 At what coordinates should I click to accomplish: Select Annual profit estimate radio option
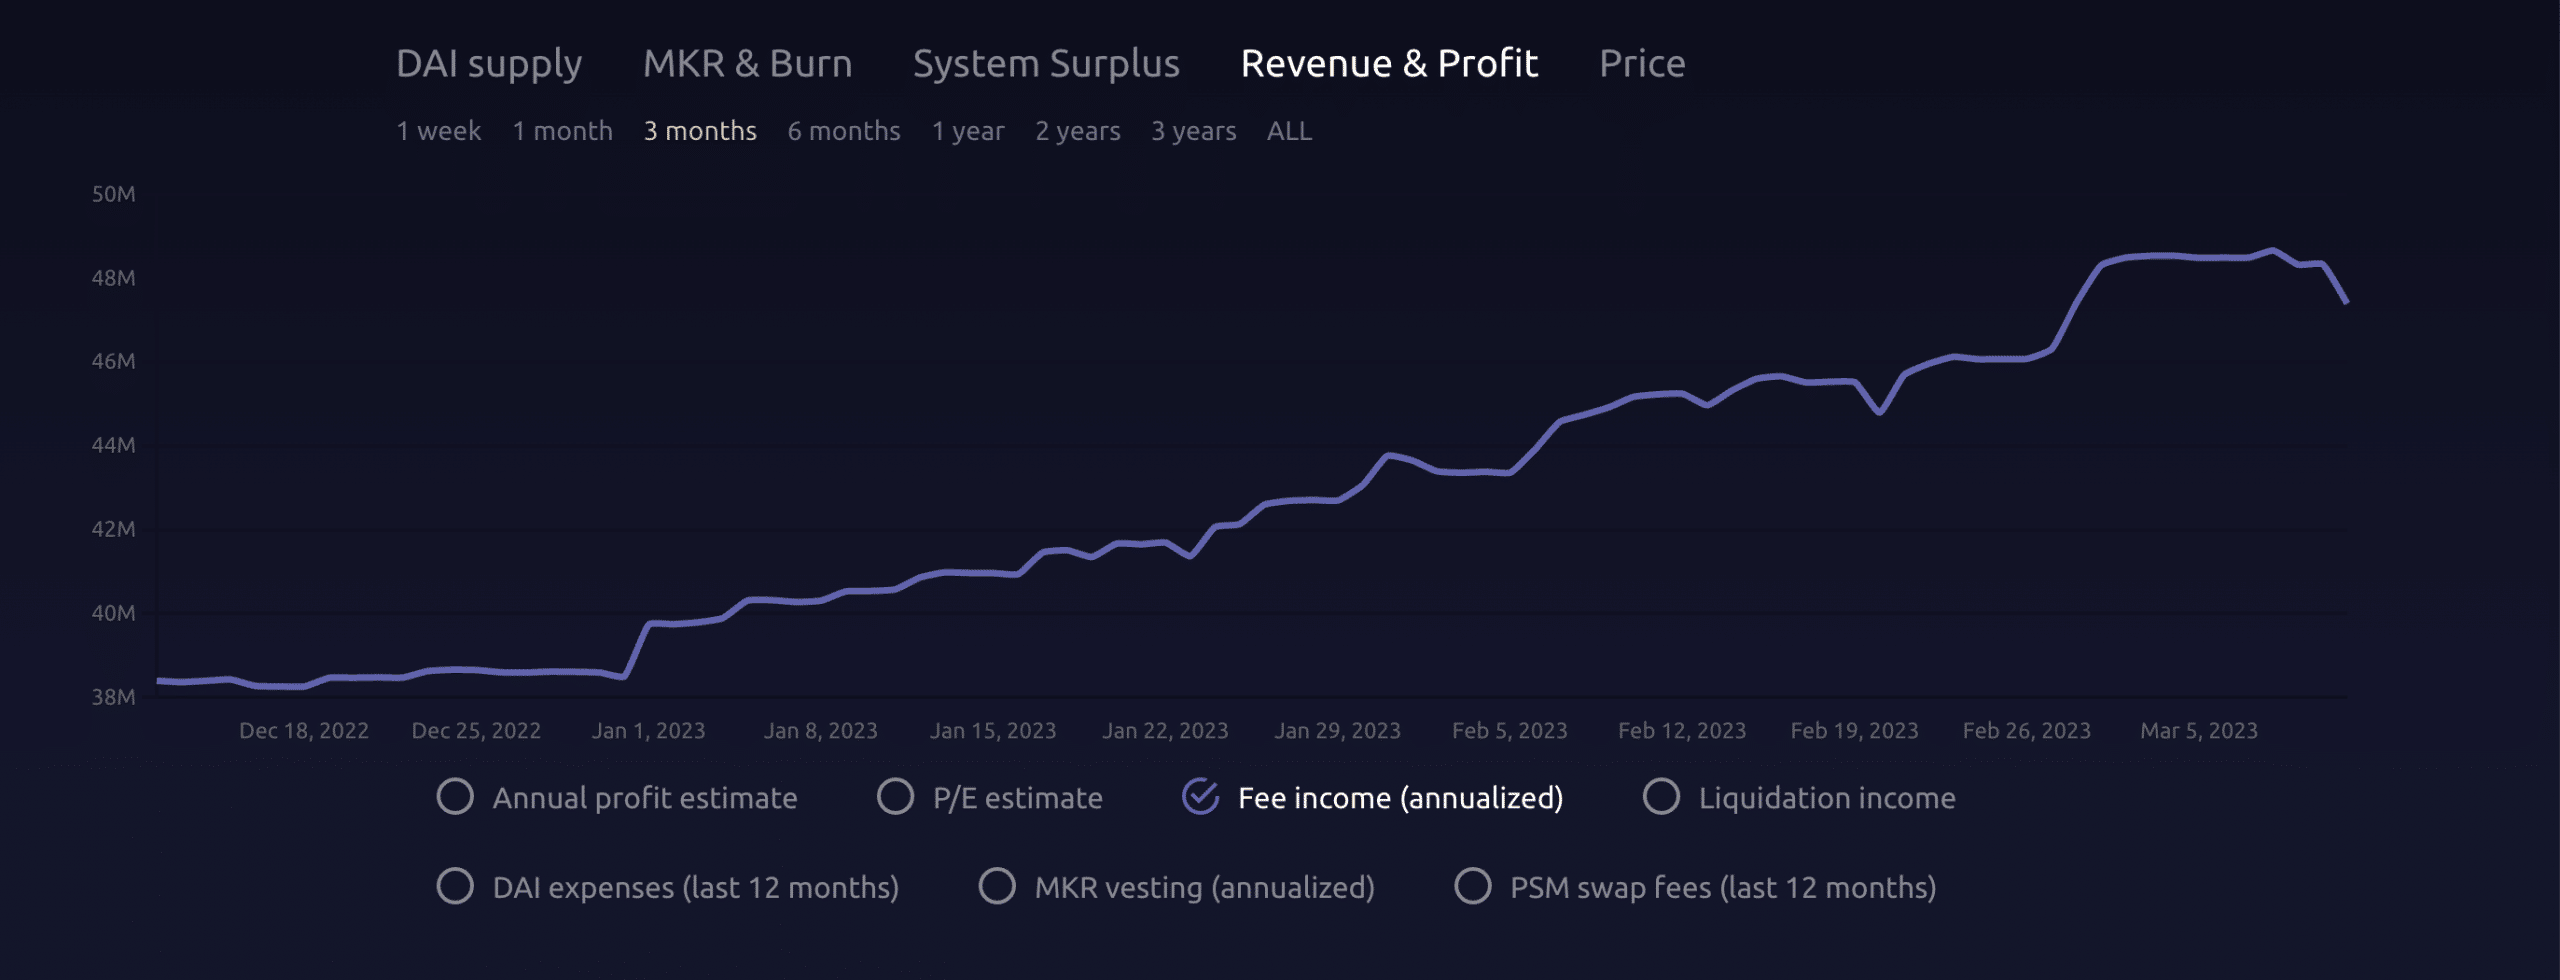click(x=617, y=797)
